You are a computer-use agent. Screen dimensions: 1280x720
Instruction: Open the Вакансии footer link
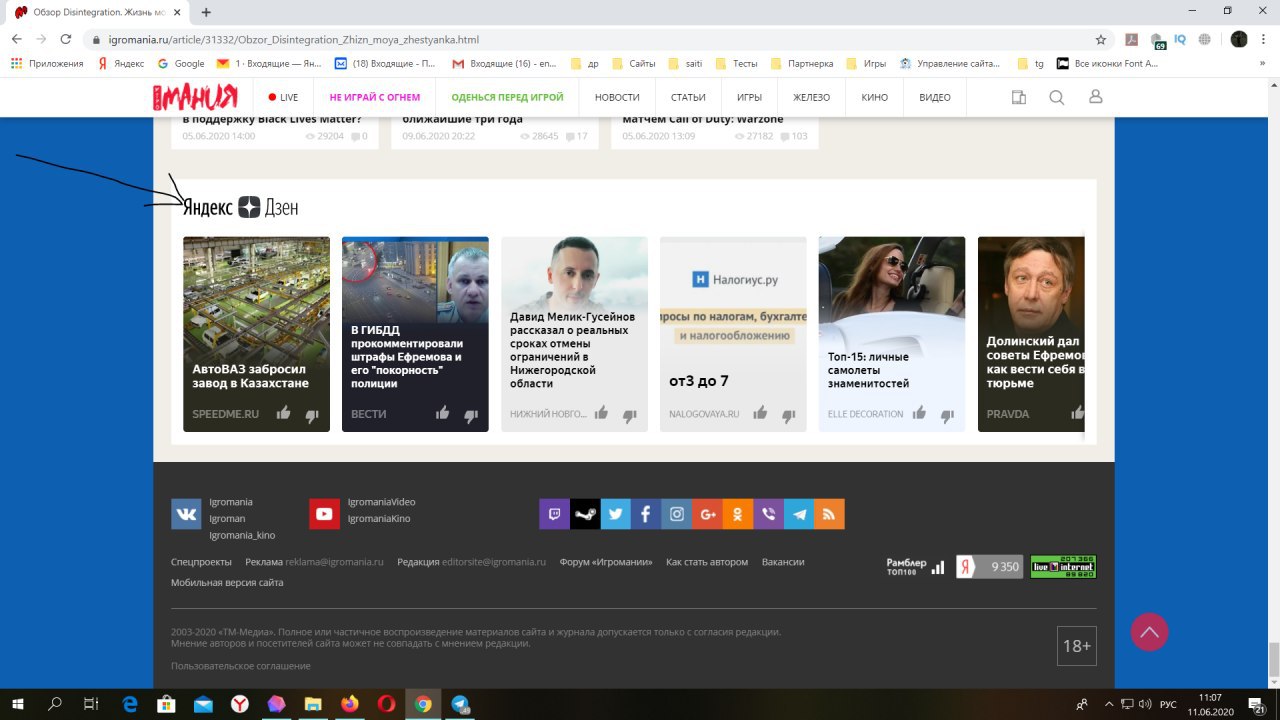[x=783, y=562]
